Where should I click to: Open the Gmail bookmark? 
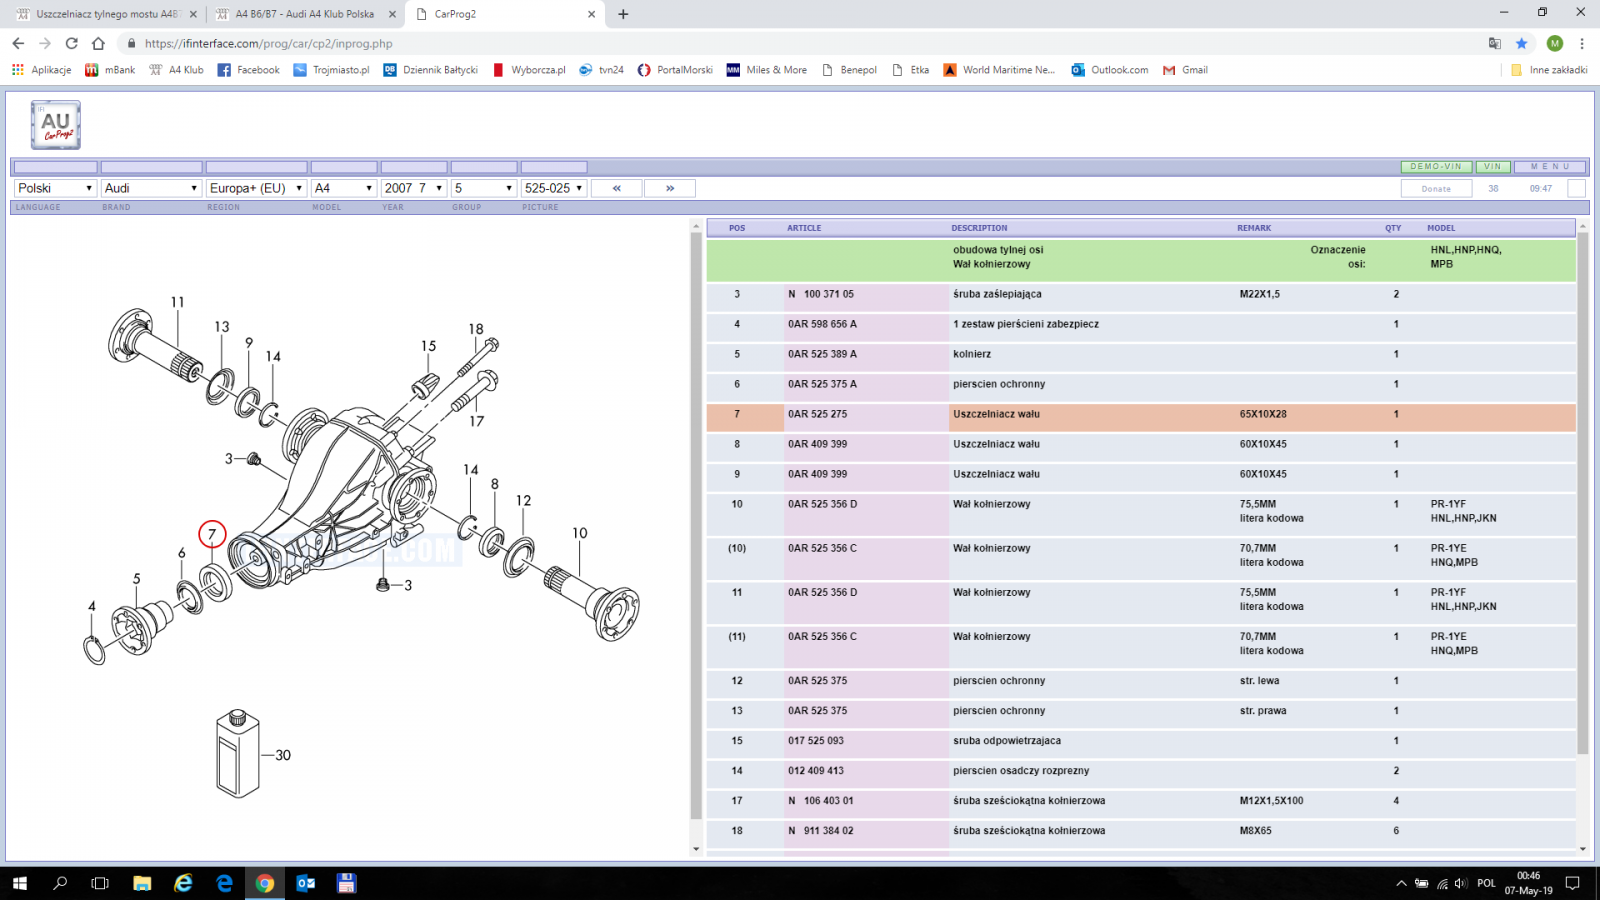tap(1185, 70)
